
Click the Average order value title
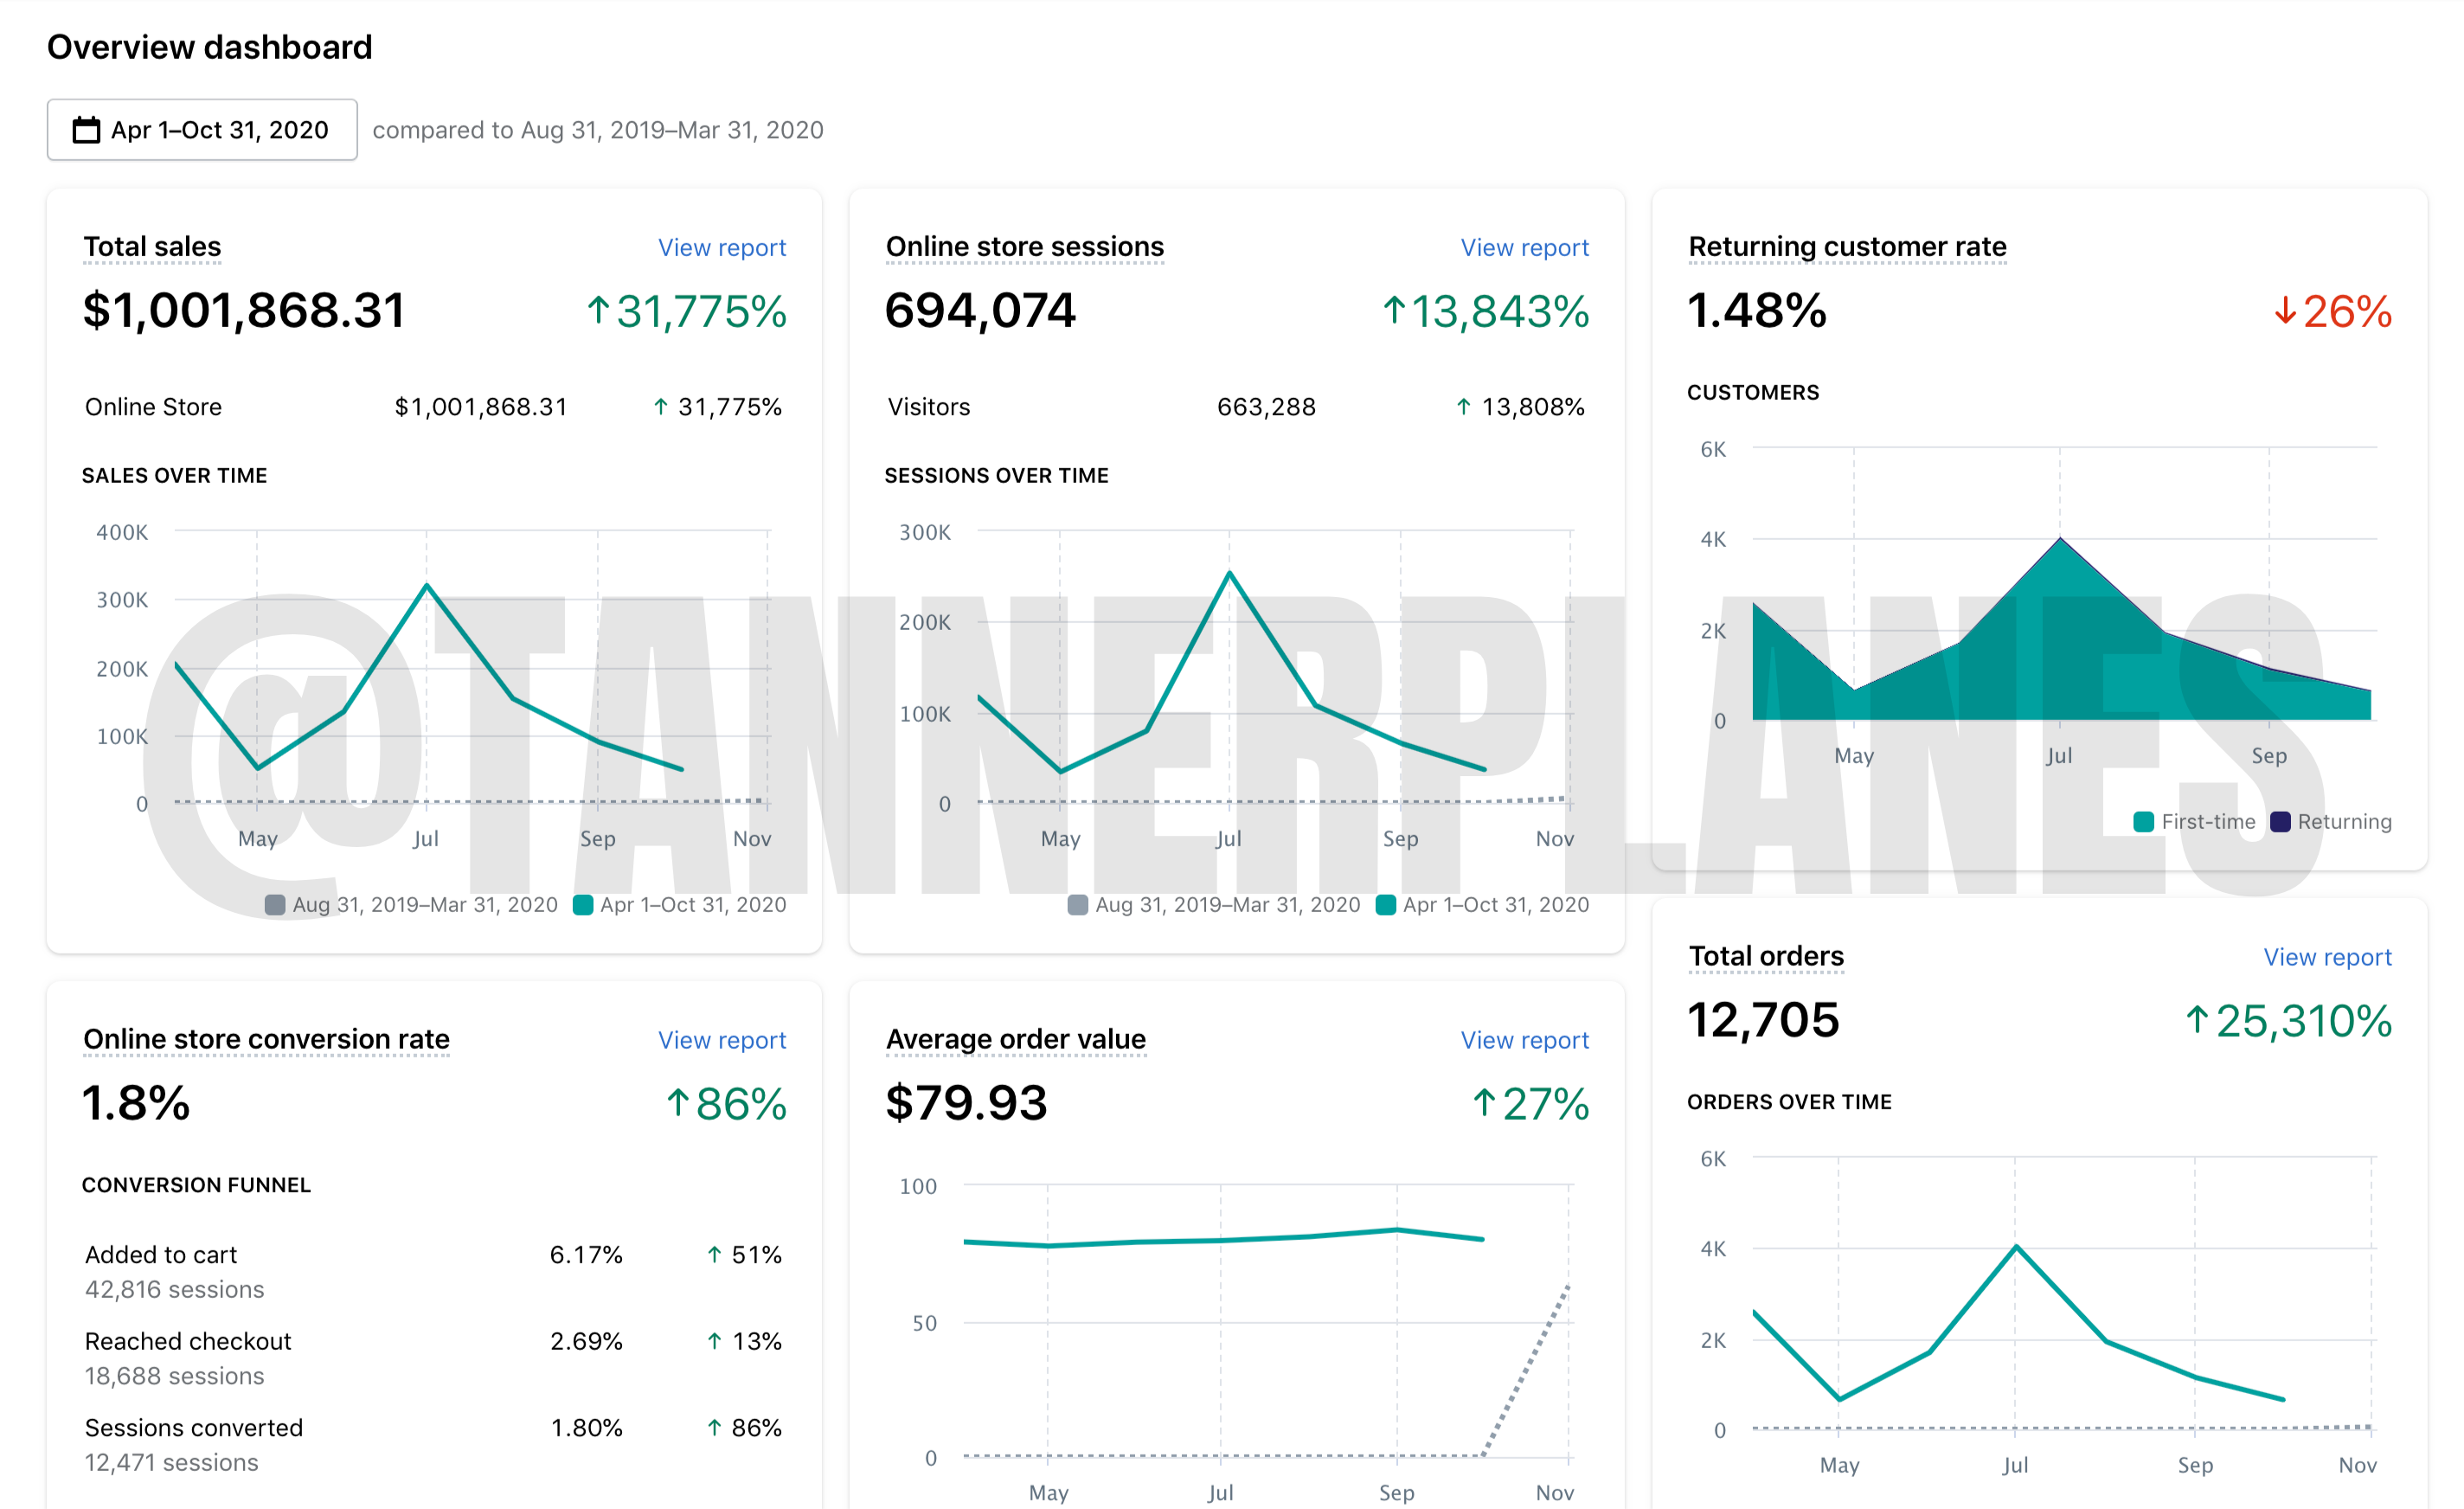(1016, 1039)
